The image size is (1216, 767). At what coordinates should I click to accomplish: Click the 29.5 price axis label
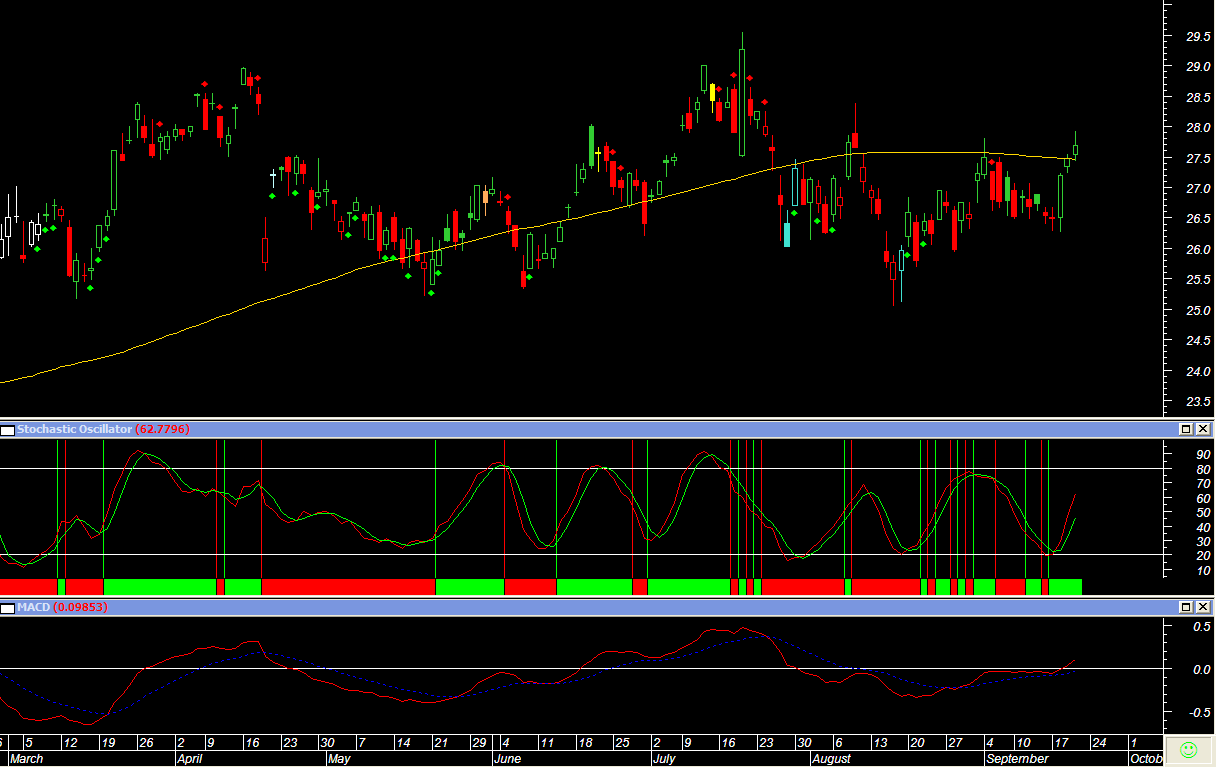click(1198, 36)
